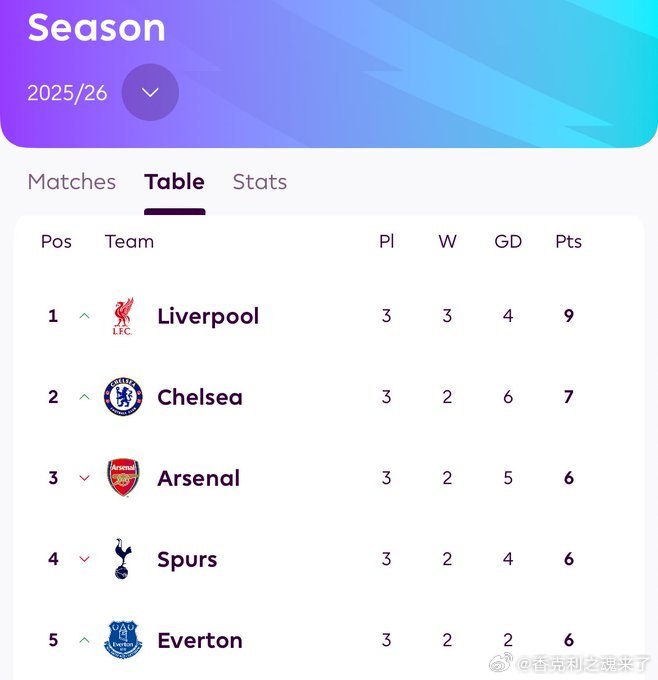Image resolution: width=658 pixels, height=680 pixels.
Task: Open the Liverpool team name link
Action: coord(208,316)
